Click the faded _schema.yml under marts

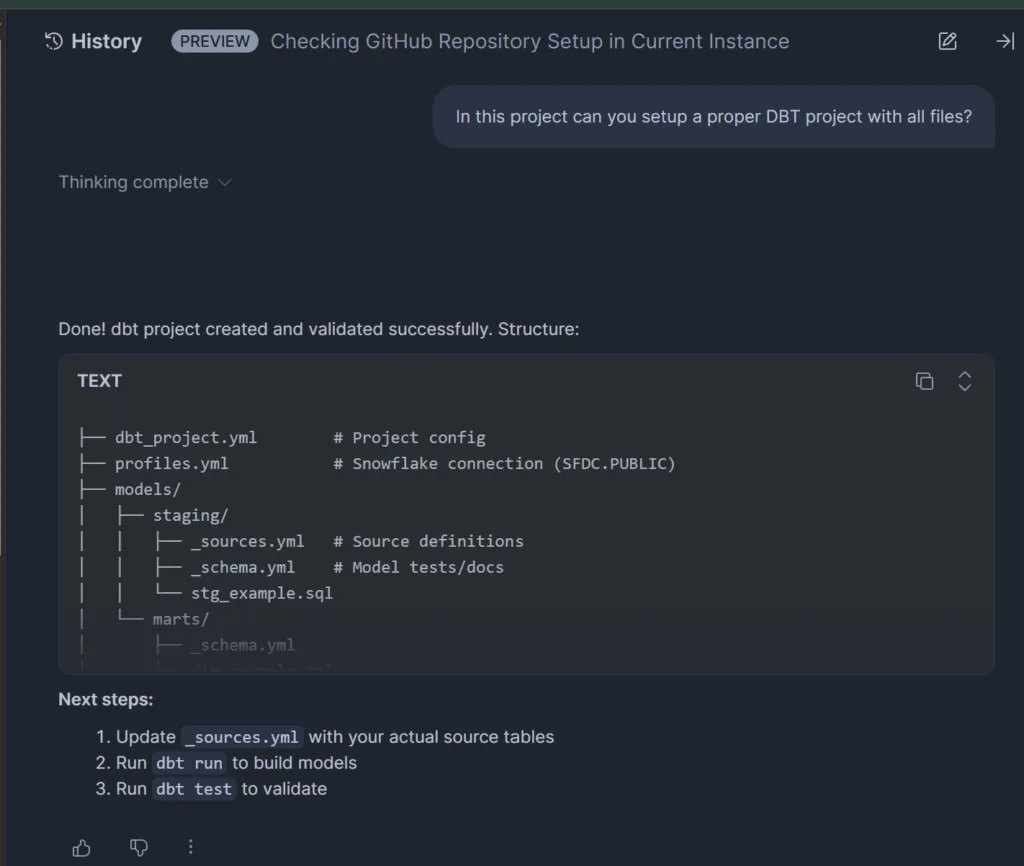(x=243, y=645)
